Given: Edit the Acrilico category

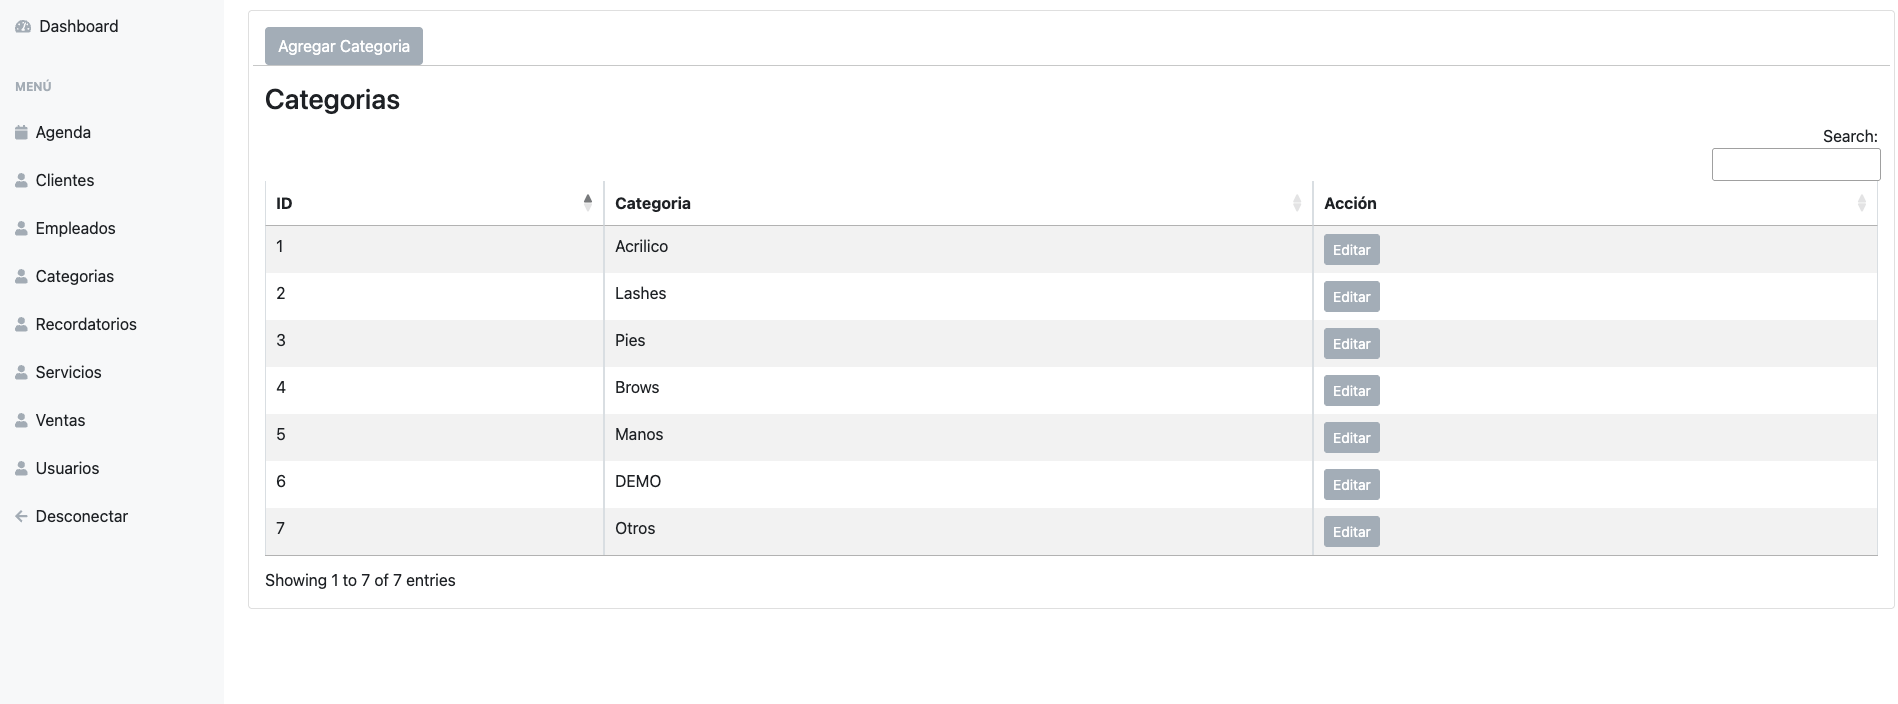Looking at the screenshot, I should click(1351, 250).
